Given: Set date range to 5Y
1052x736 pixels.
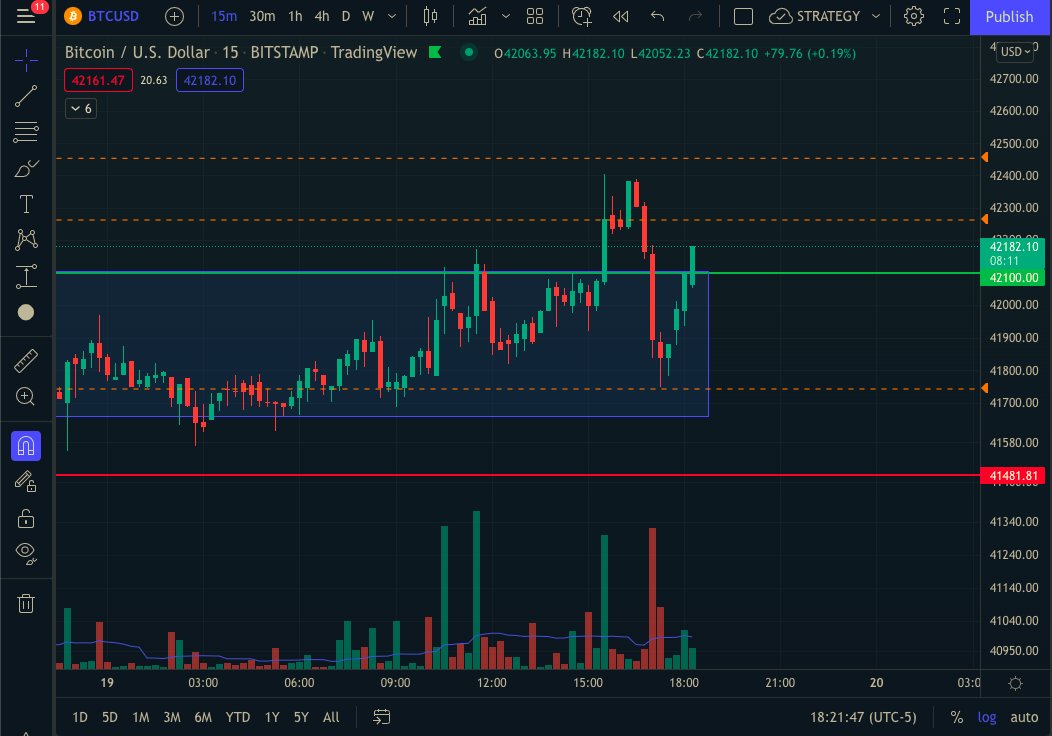Looking at the screenshot, I should [301, 717].
